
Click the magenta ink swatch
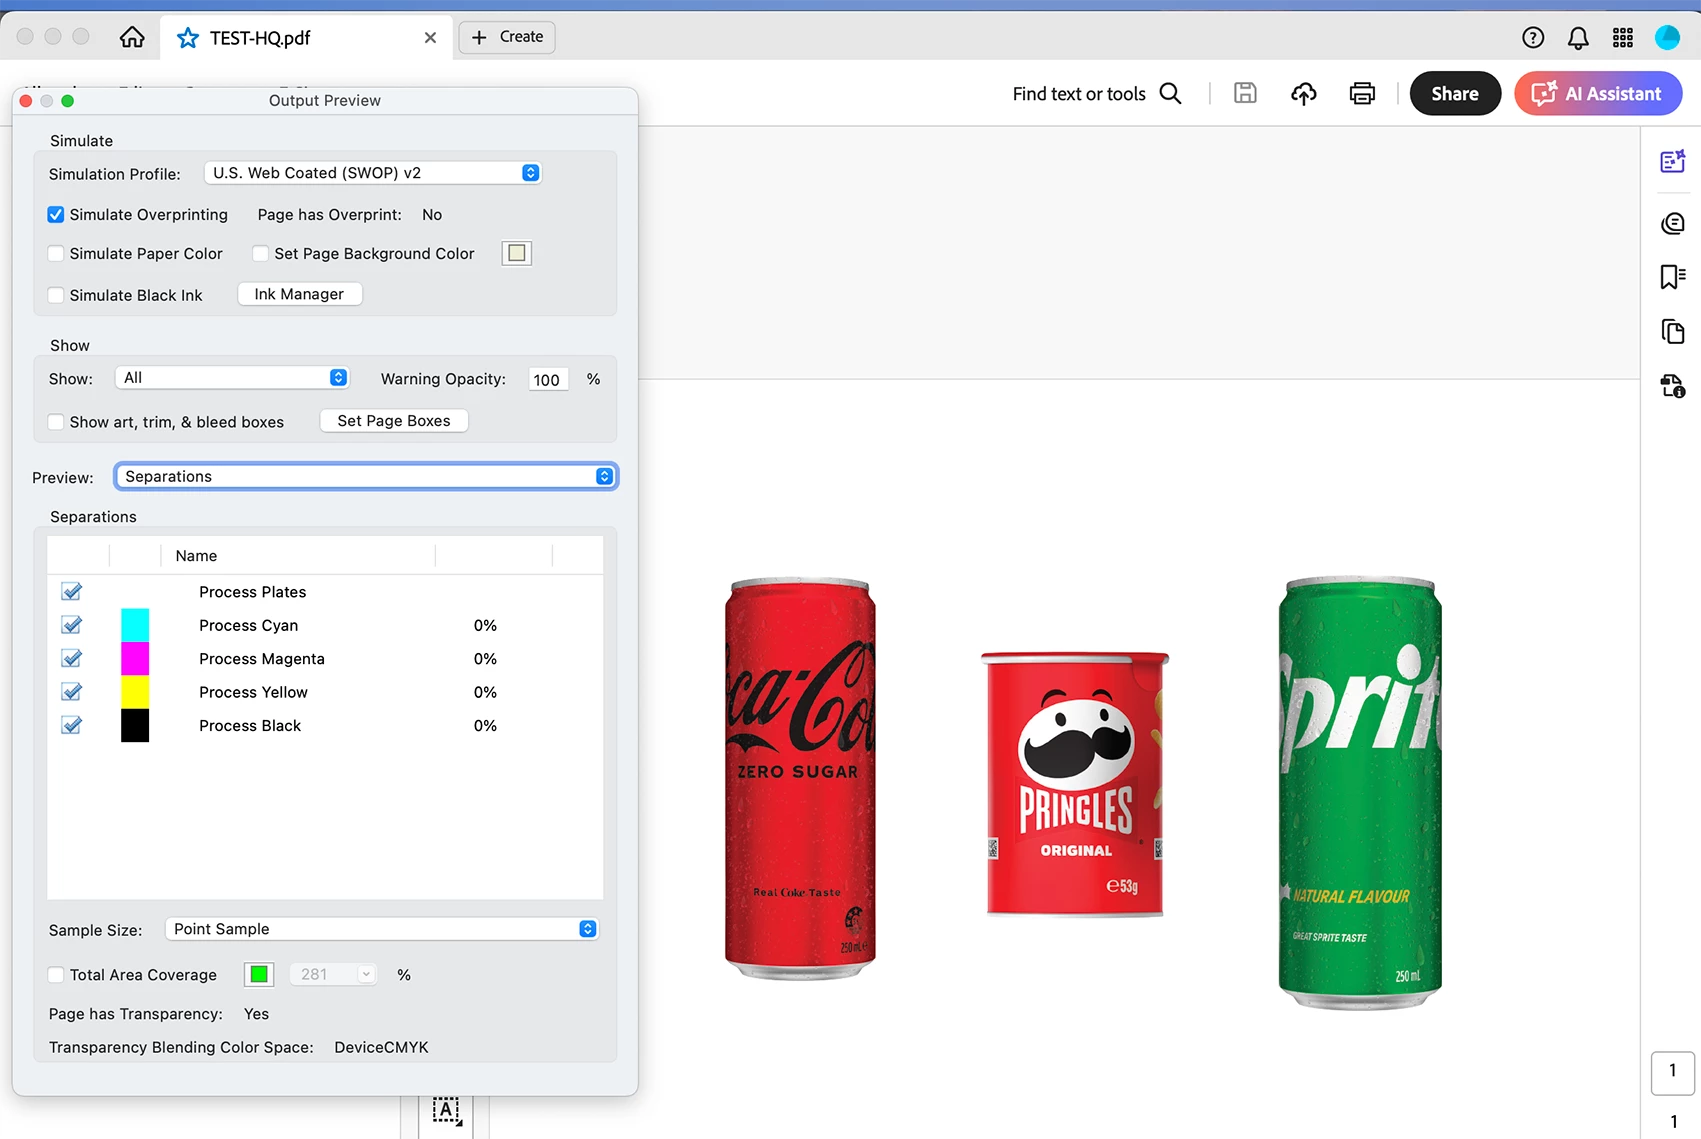click(x=135, y=658)
